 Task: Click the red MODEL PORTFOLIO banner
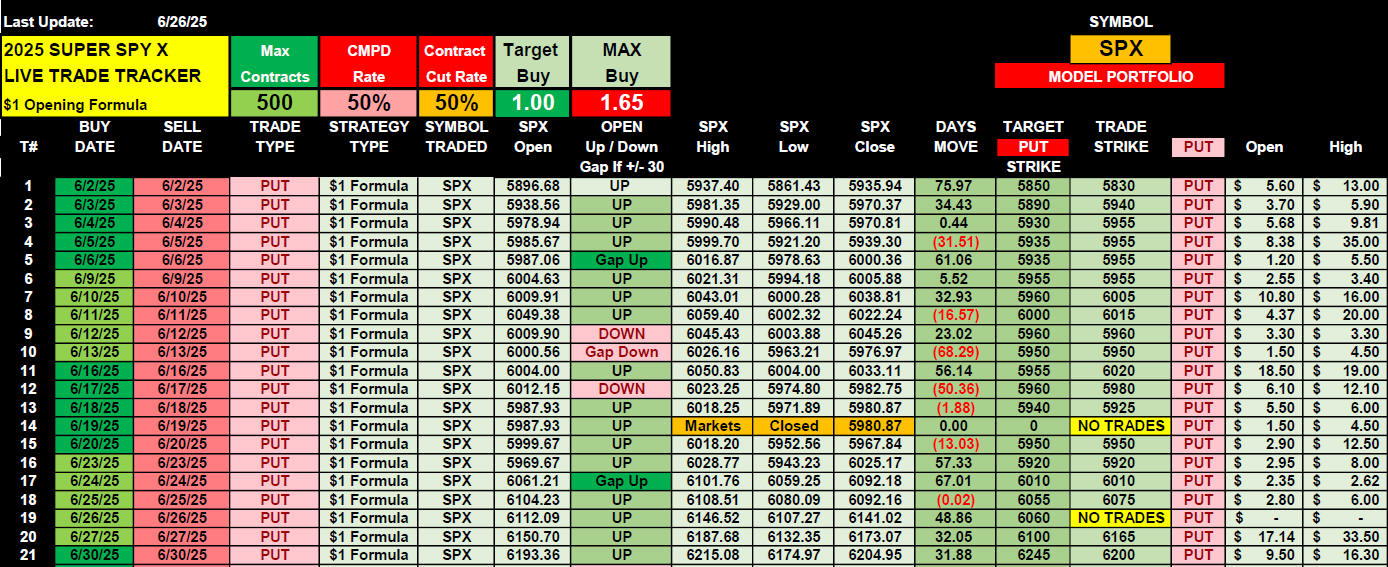(1109, 76)
